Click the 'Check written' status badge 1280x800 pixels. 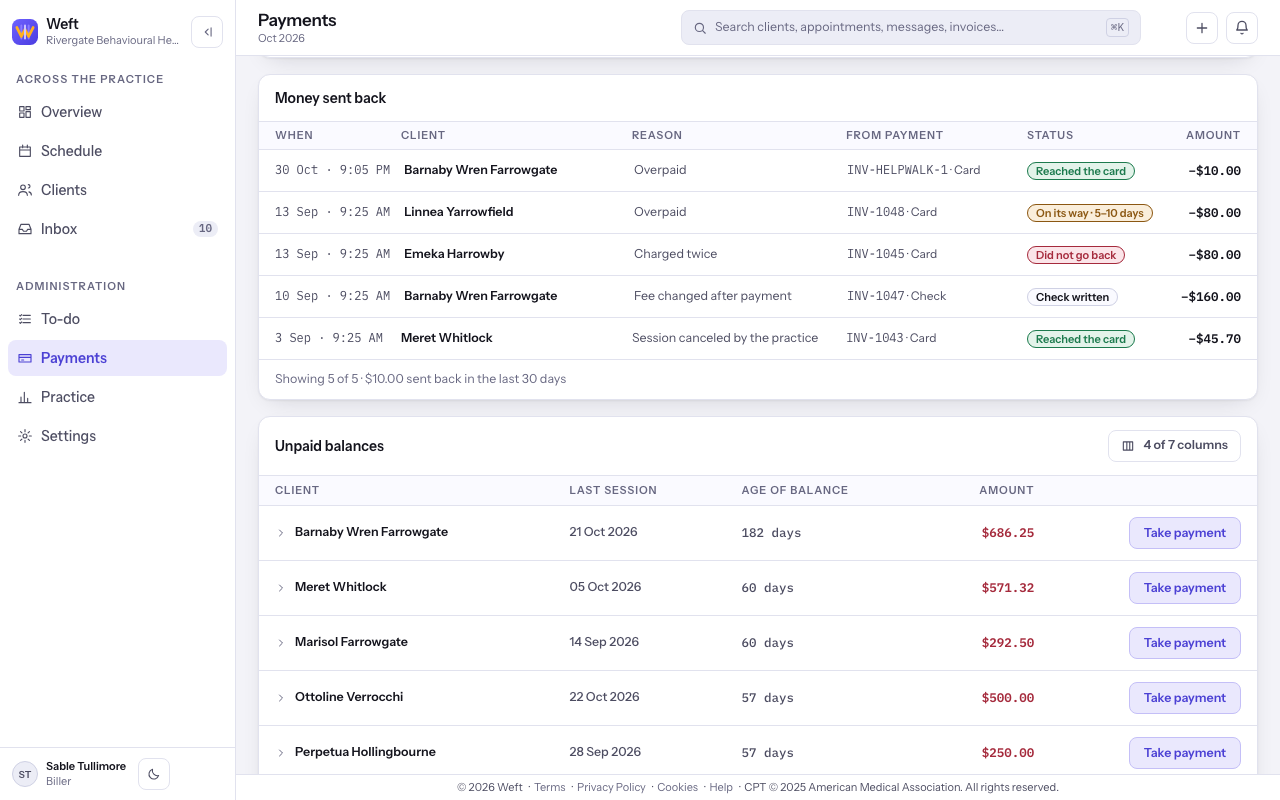pos(1072,297)
